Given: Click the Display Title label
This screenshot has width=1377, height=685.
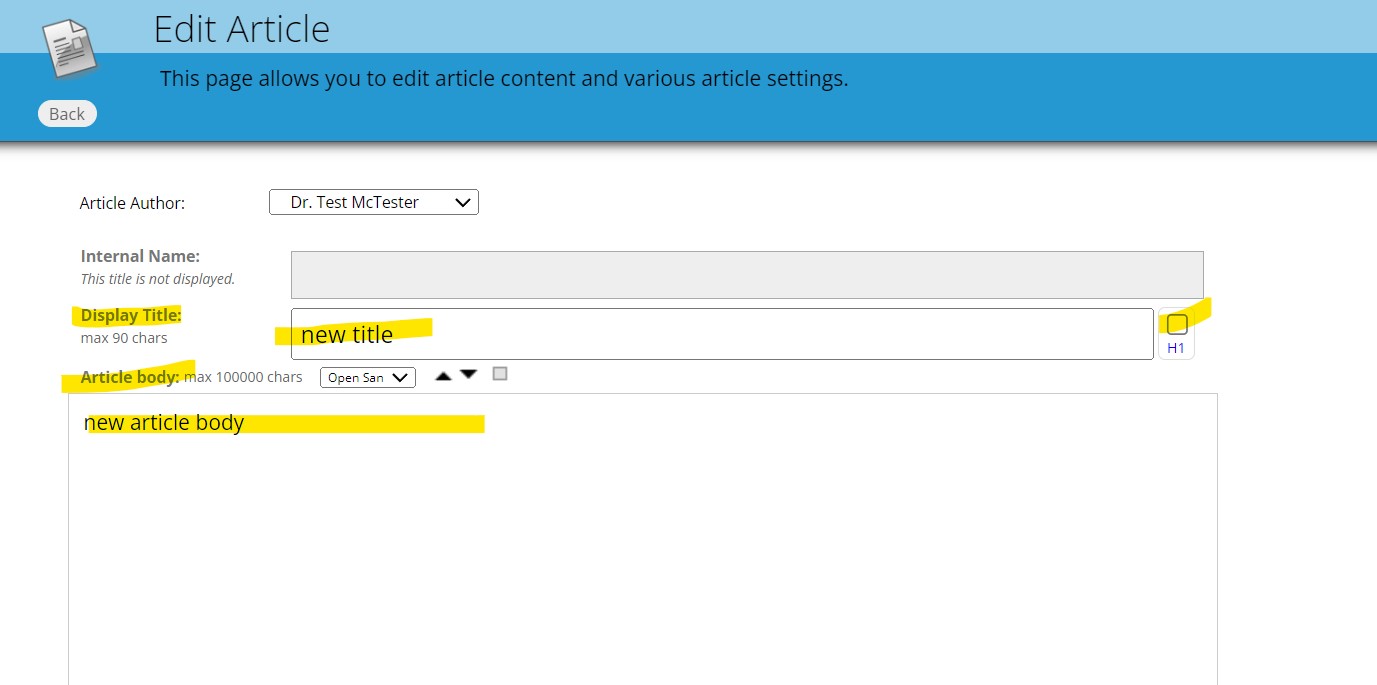Looking at the screenshot, I should point(131,315).
